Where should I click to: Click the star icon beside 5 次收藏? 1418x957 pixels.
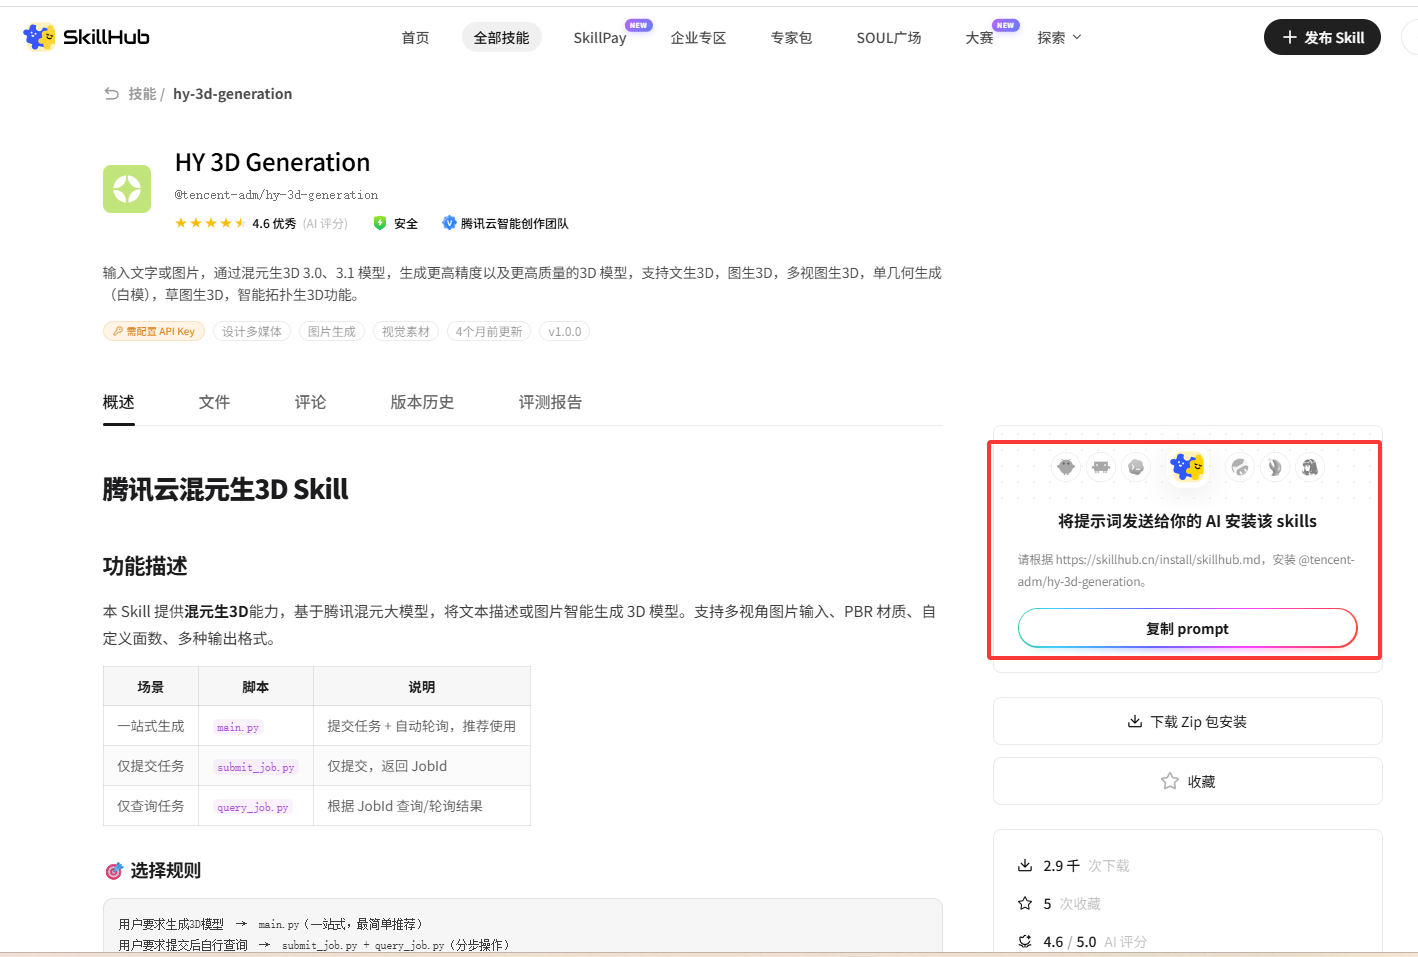tap(1025, 903)
